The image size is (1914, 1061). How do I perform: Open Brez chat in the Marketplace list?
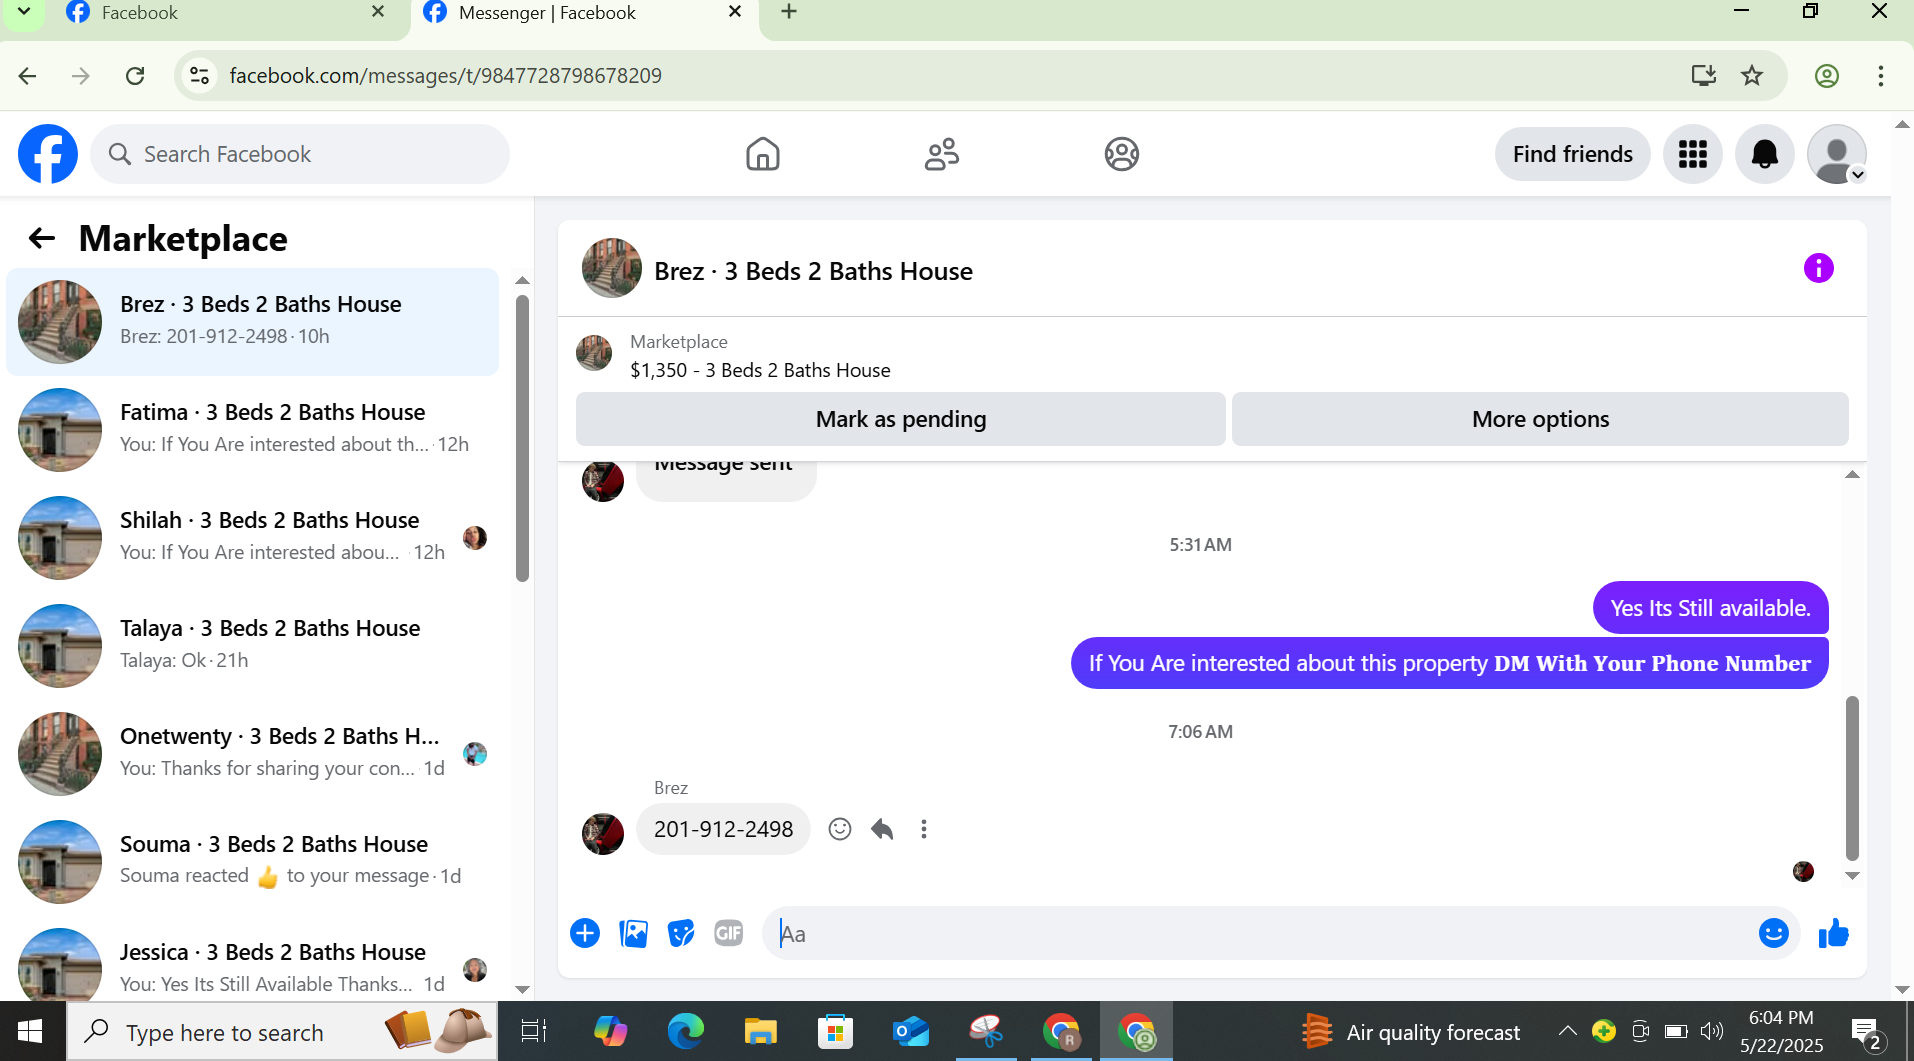252,322
